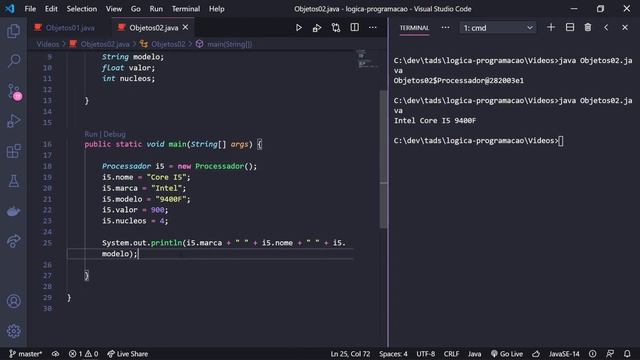Change indentation via Spaces: 4
This screenshot has height=360, width=640.
pos(393,354)
